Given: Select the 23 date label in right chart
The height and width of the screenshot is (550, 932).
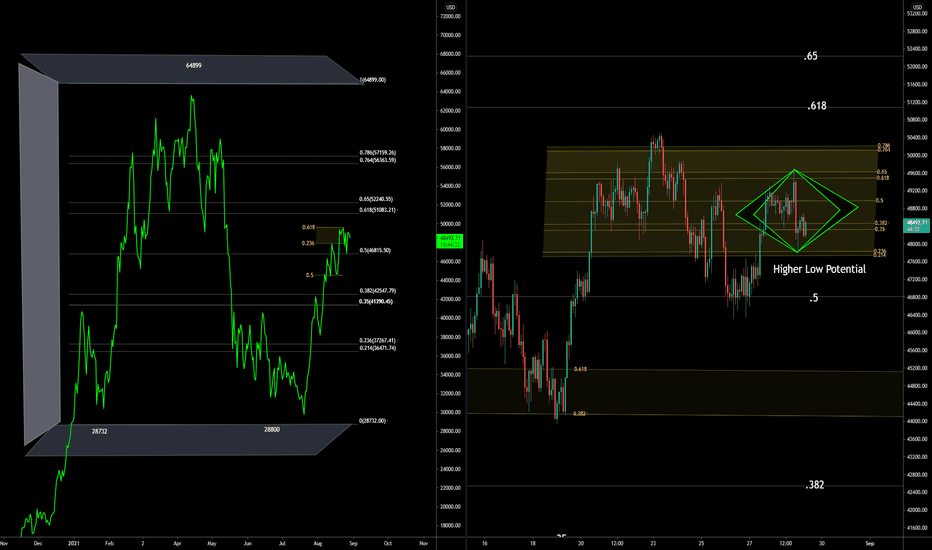Looking at the screenshot, I should (x=653, y=543).
